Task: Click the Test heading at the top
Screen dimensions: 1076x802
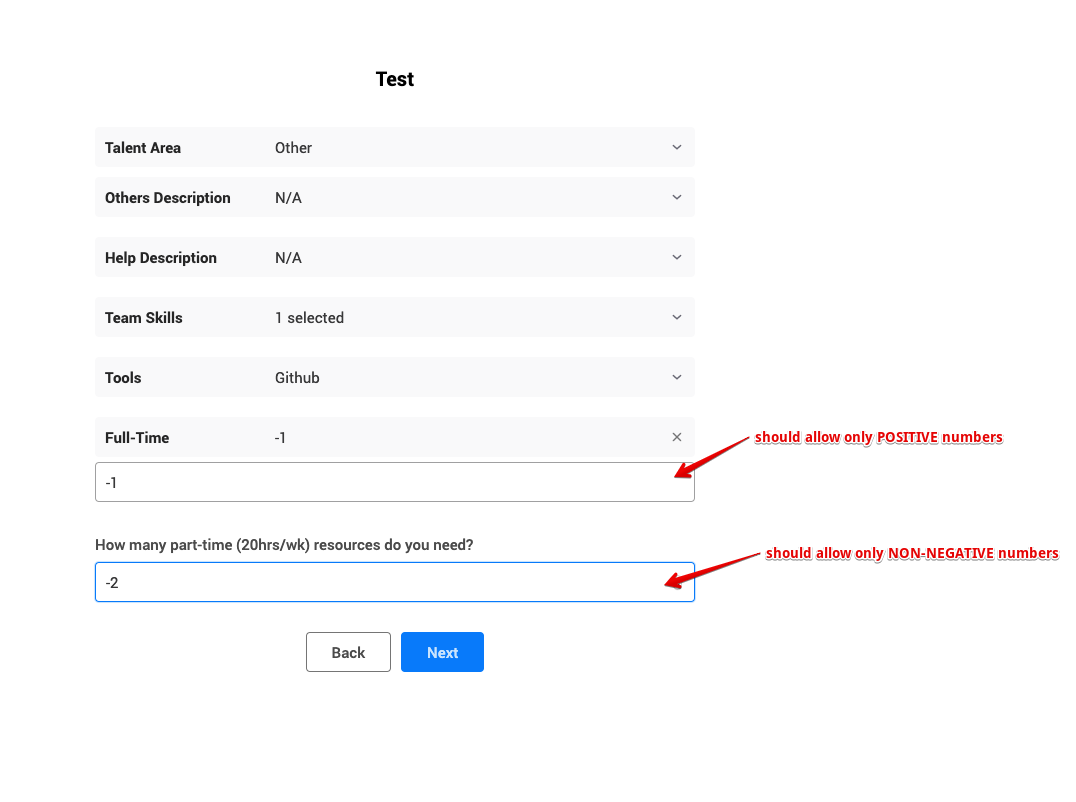Action: [x=394, y=79]
